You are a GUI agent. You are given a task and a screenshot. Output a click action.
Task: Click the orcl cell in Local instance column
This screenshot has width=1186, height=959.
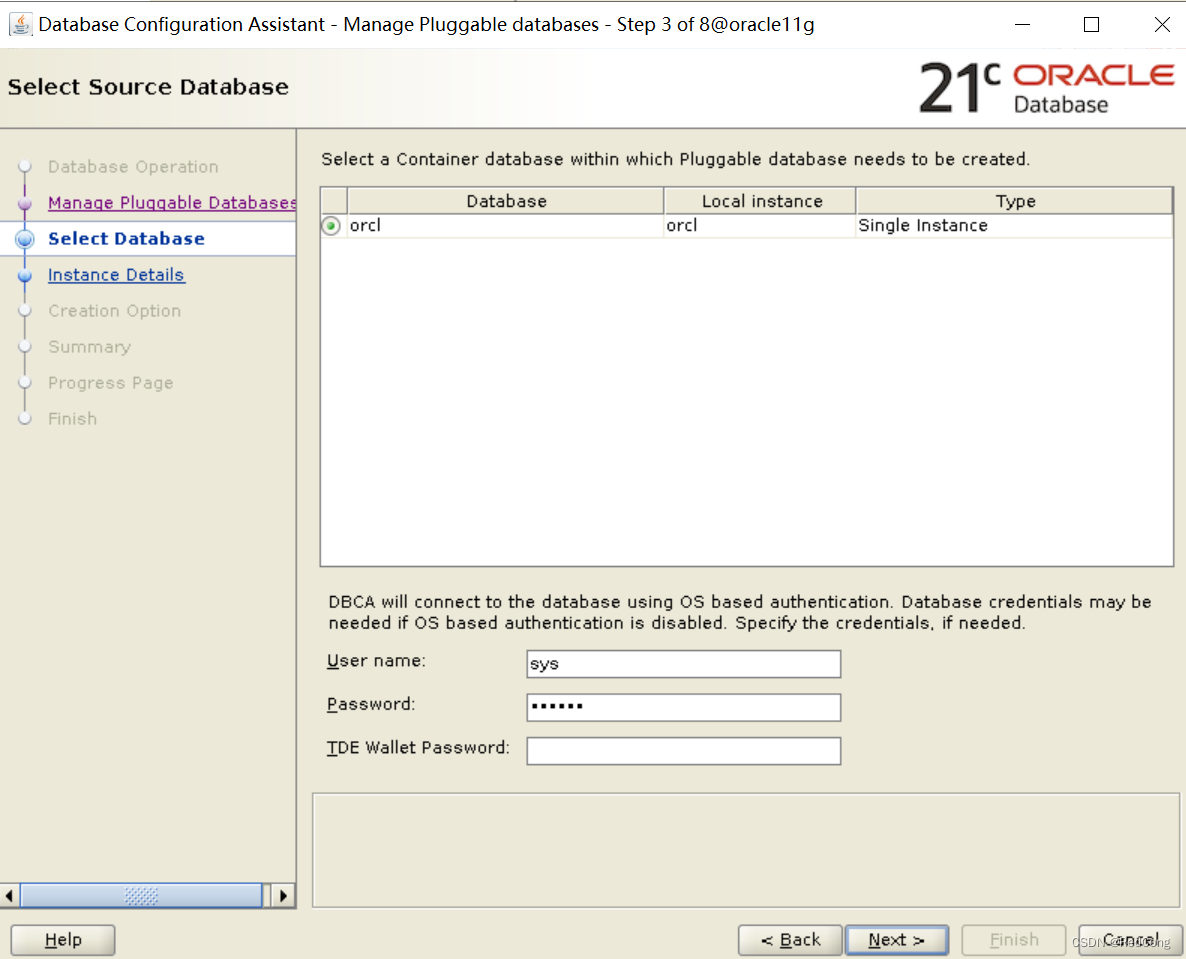click(x=760, y=225)
